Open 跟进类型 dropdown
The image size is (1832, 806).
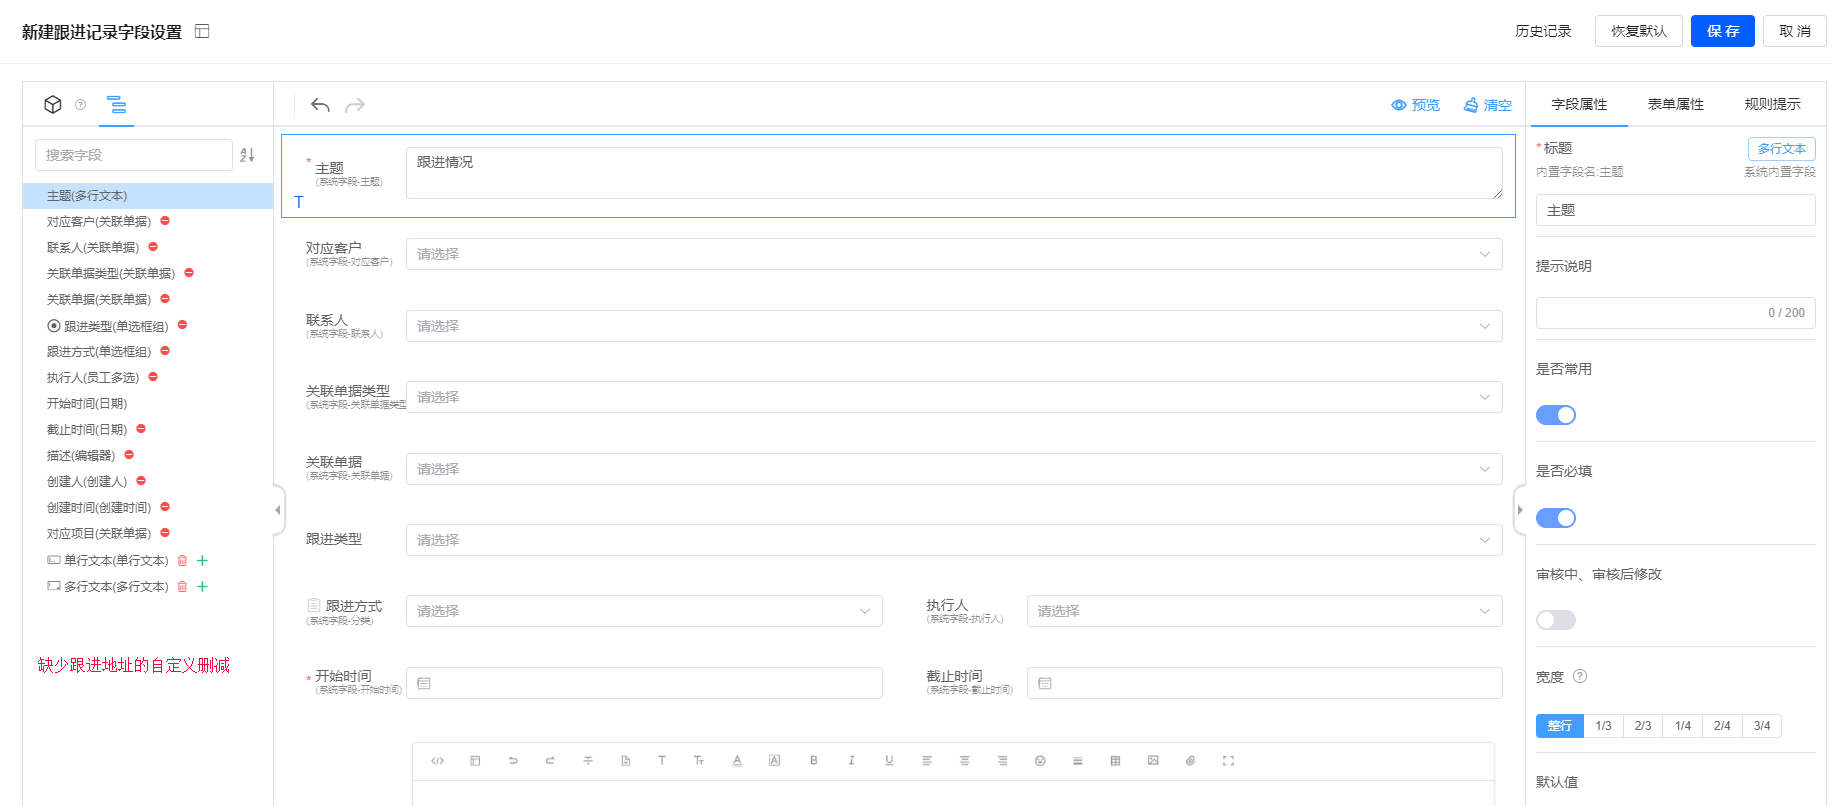[x=954, y=540]
